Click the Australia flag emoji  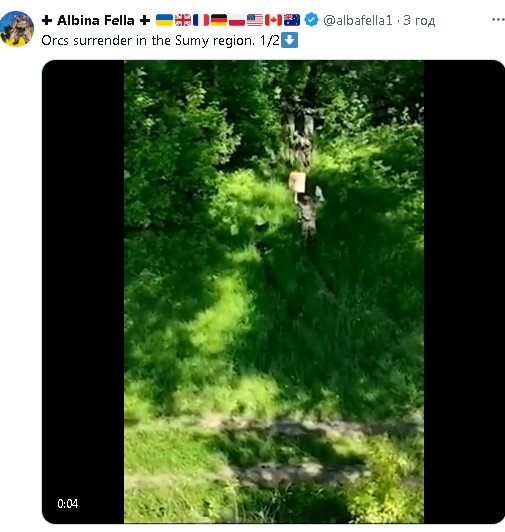pyautogui.click(x=292, y=20)
